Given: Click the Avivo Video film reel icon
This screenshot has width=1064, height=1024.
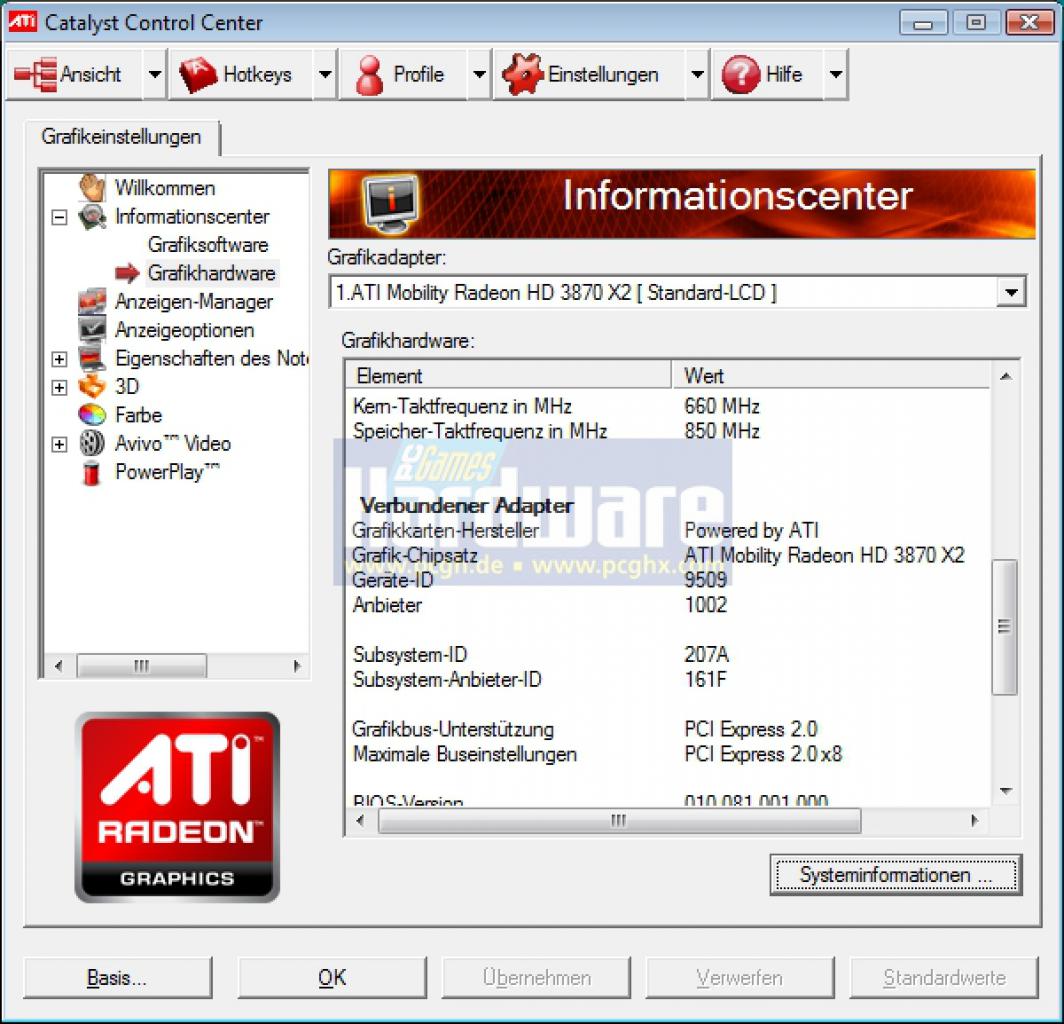Looking at the screenshot, I should tap(92, 443).
